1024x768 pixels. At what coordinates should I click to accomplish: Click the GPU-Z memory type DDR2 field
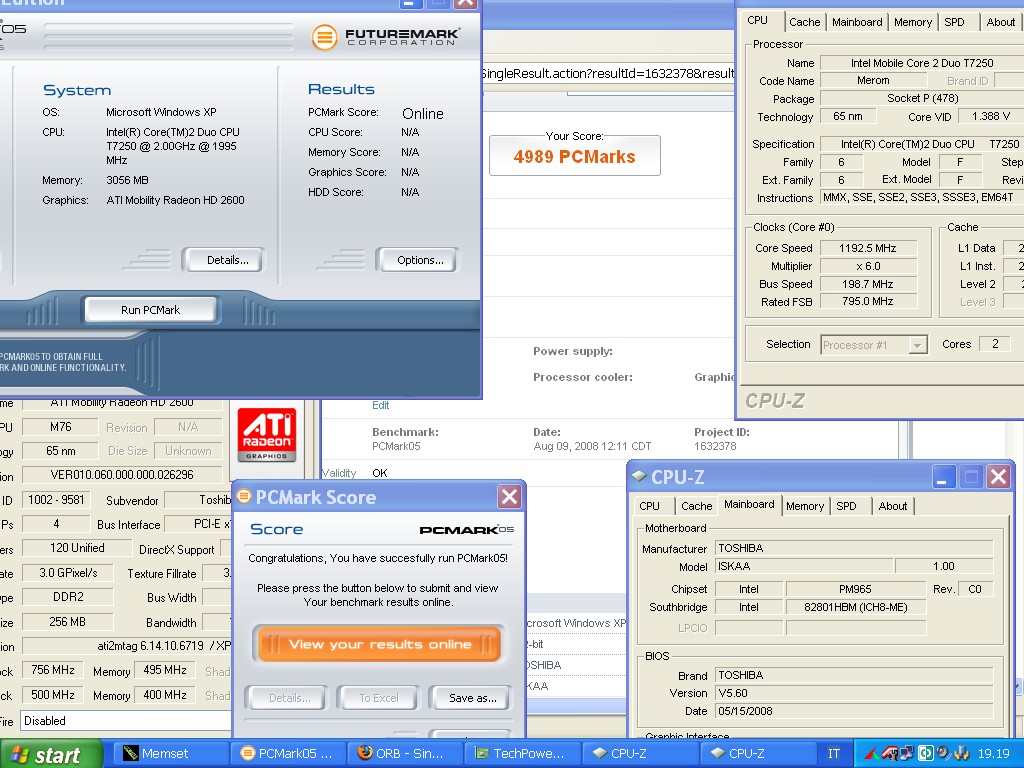[x=68, y=597]
